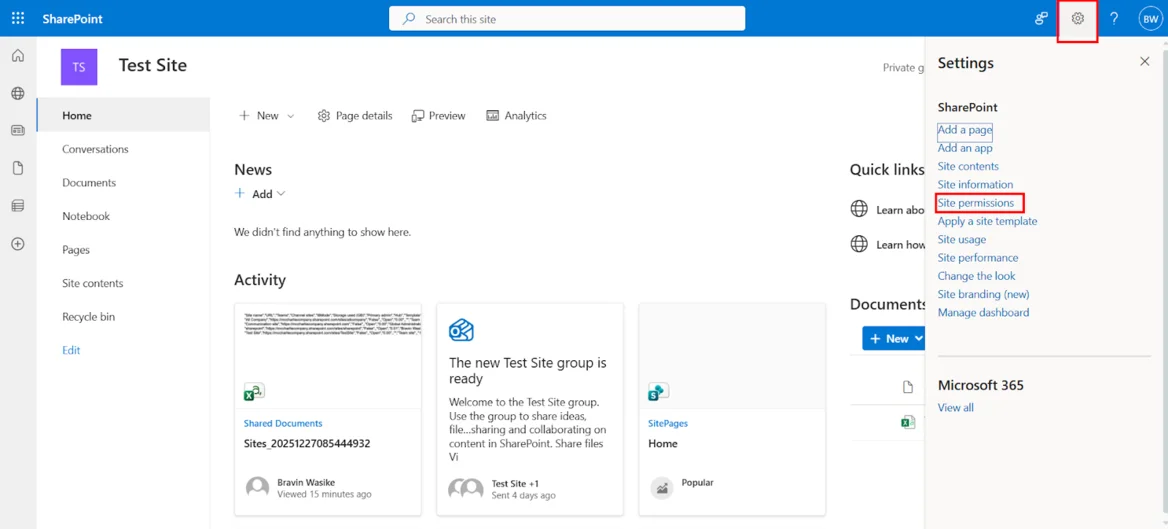The image size is (1168, 529).
Task: Click the Home page title on the SitePages card
Action: (x=663, y=443)
